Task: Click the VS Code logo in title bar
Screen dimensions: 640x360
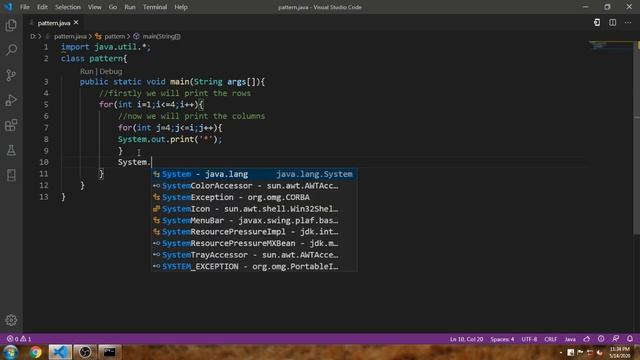Action: coord(8,7)
